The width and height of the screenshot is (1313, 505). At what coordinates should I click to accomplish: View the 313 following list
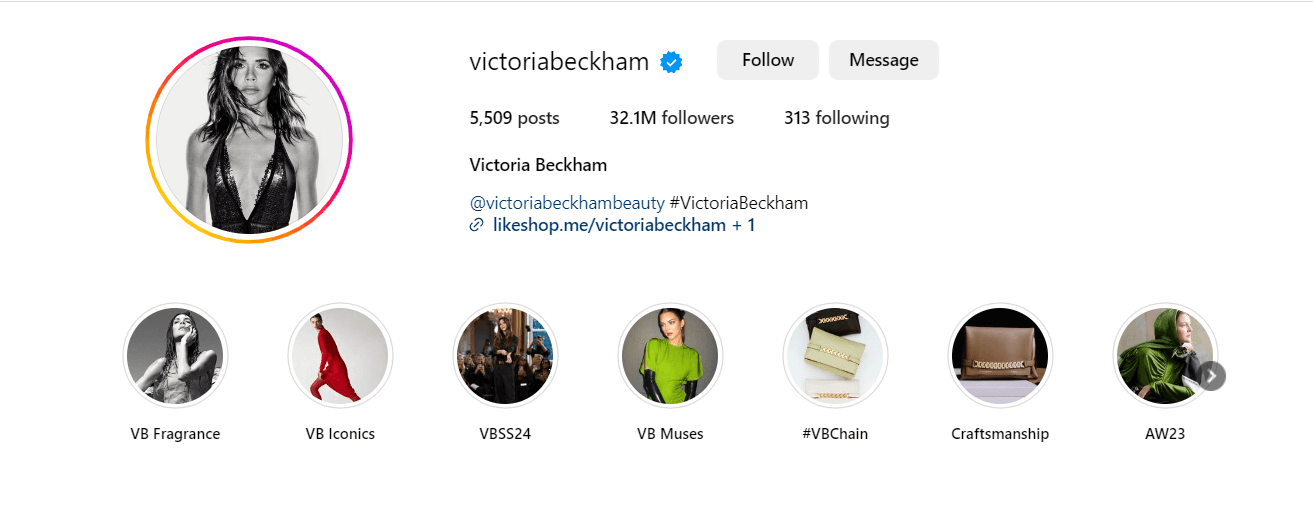pos(837,118)
